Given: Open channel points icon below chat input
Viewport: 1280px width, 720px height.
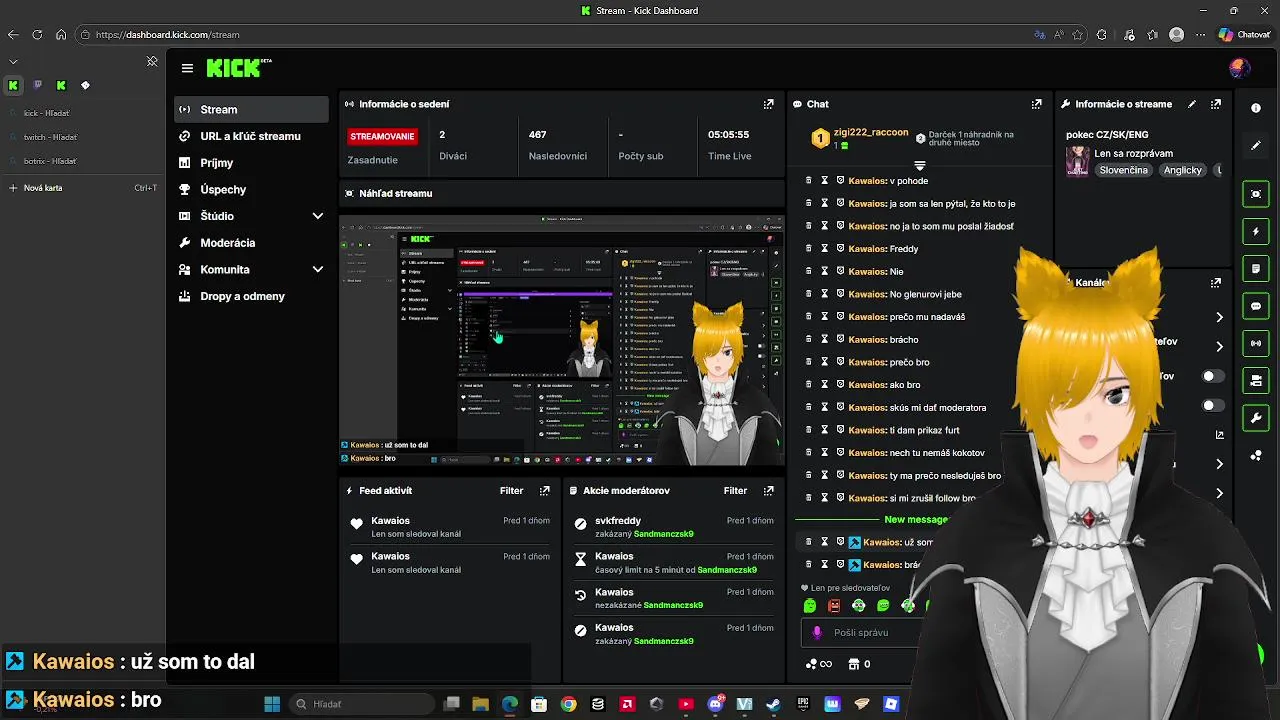Looking at the screenshot, I should coord(818,664).
